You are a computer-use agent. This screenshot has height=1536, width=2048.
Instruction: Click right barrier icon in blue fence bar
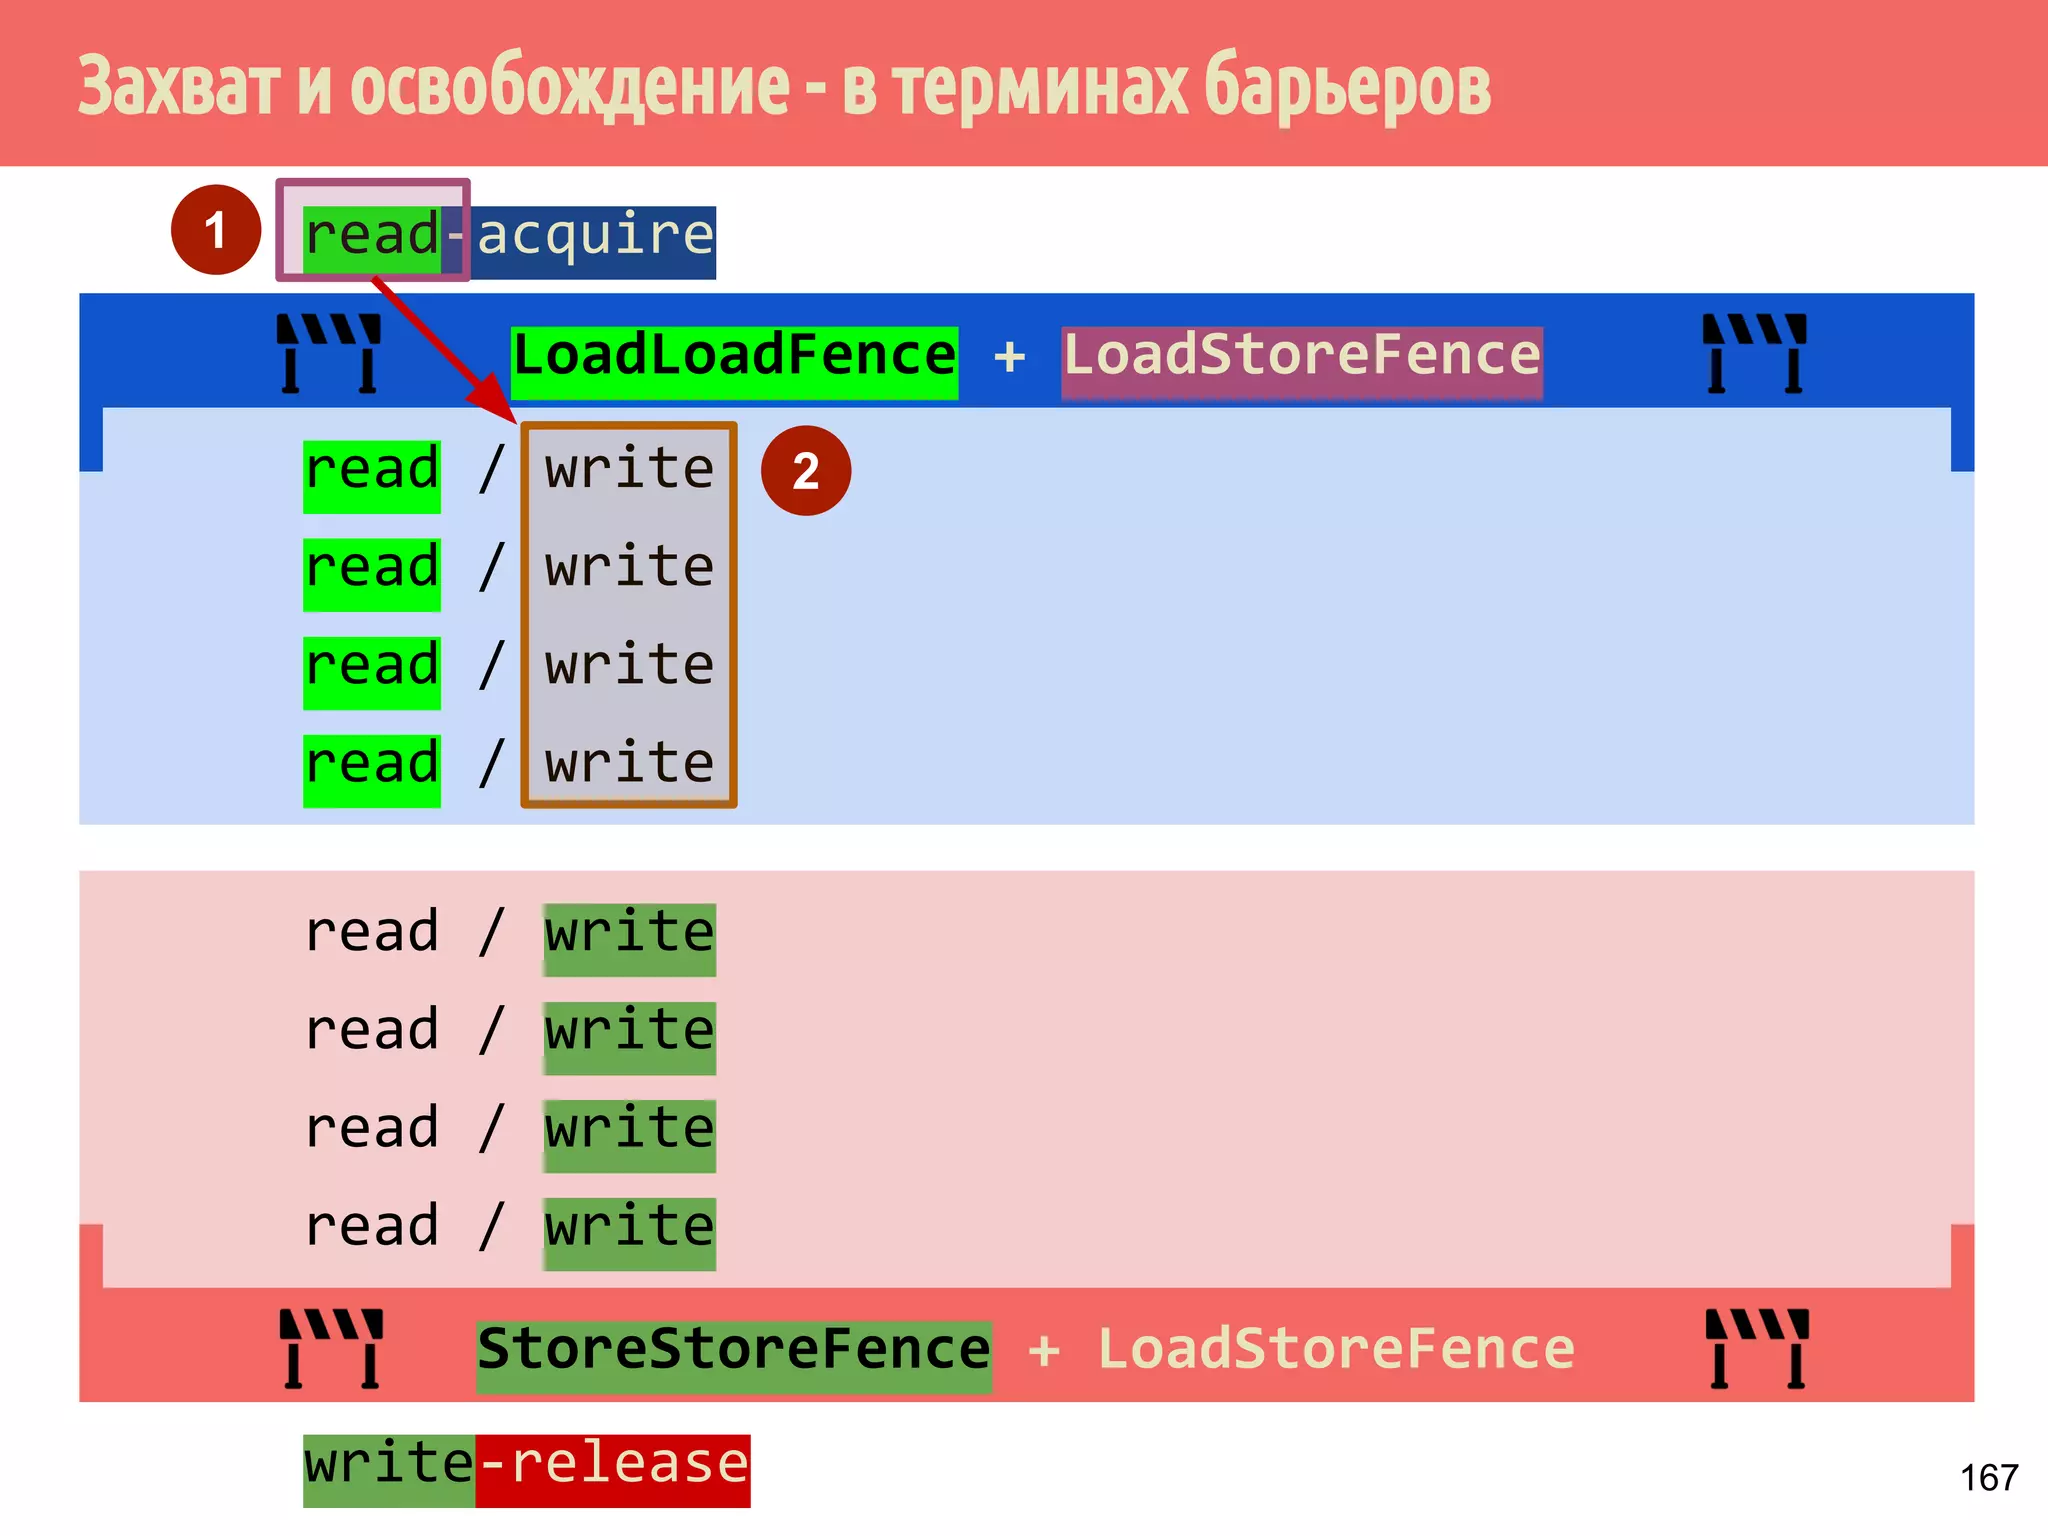[1755, 353]
